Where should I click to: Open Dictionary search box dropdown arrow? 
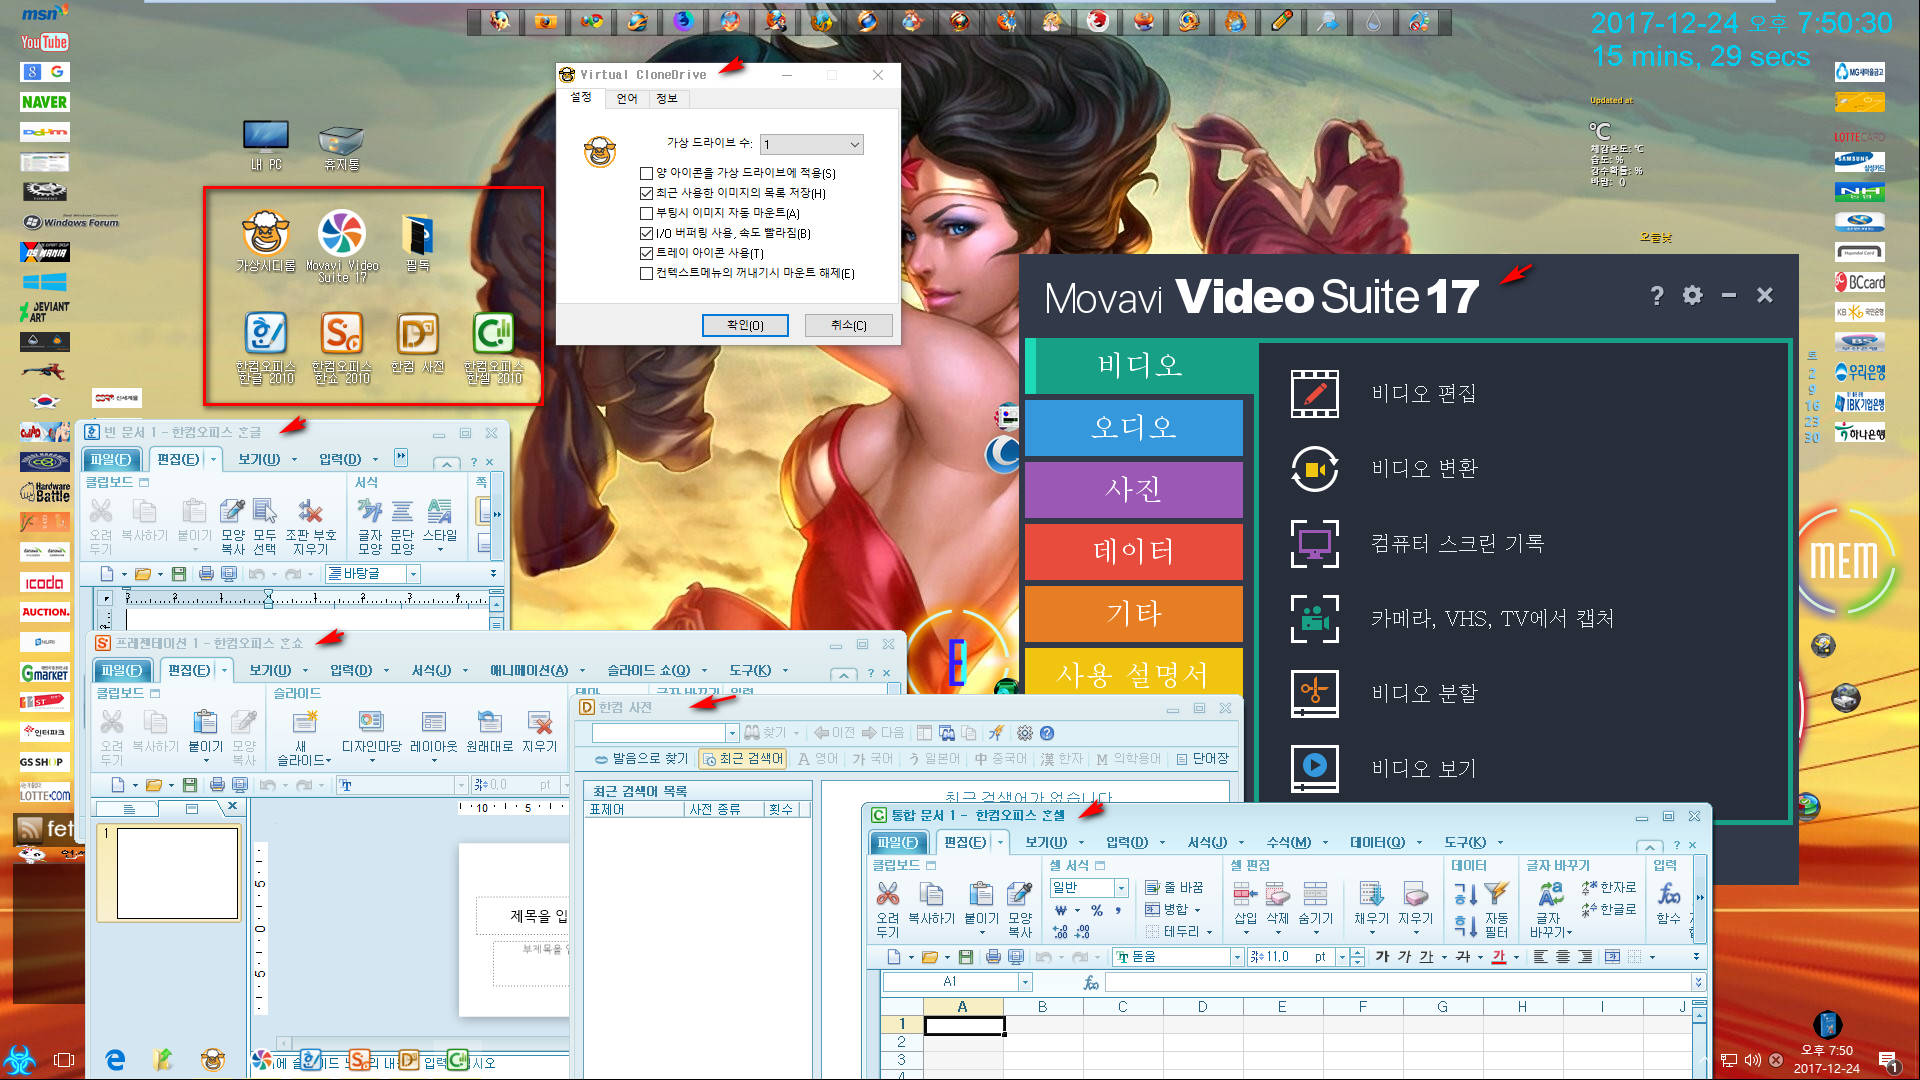click(x=732, y=733)
